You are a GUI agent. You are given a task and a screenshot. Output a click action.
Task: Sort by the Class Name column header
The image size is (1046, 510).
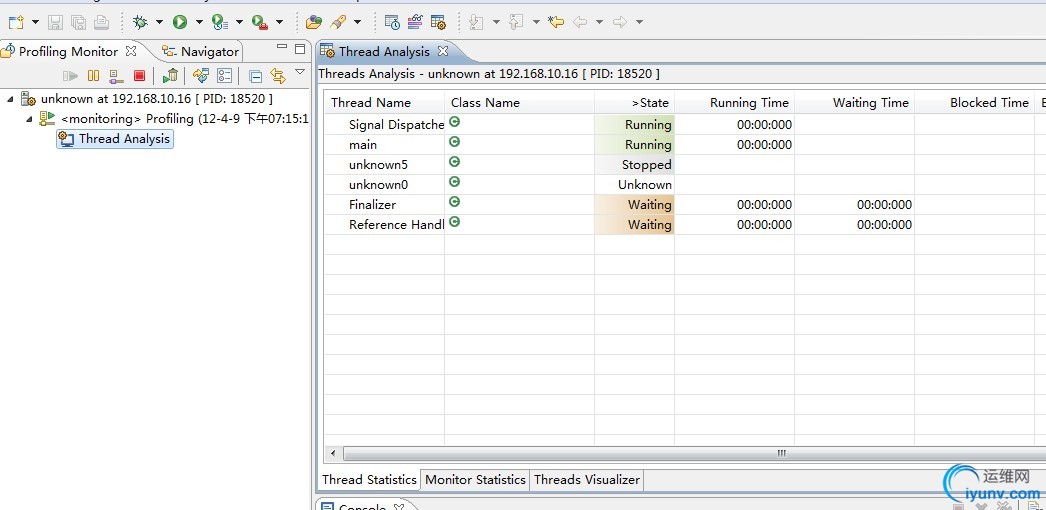click(x=520, y=103)
